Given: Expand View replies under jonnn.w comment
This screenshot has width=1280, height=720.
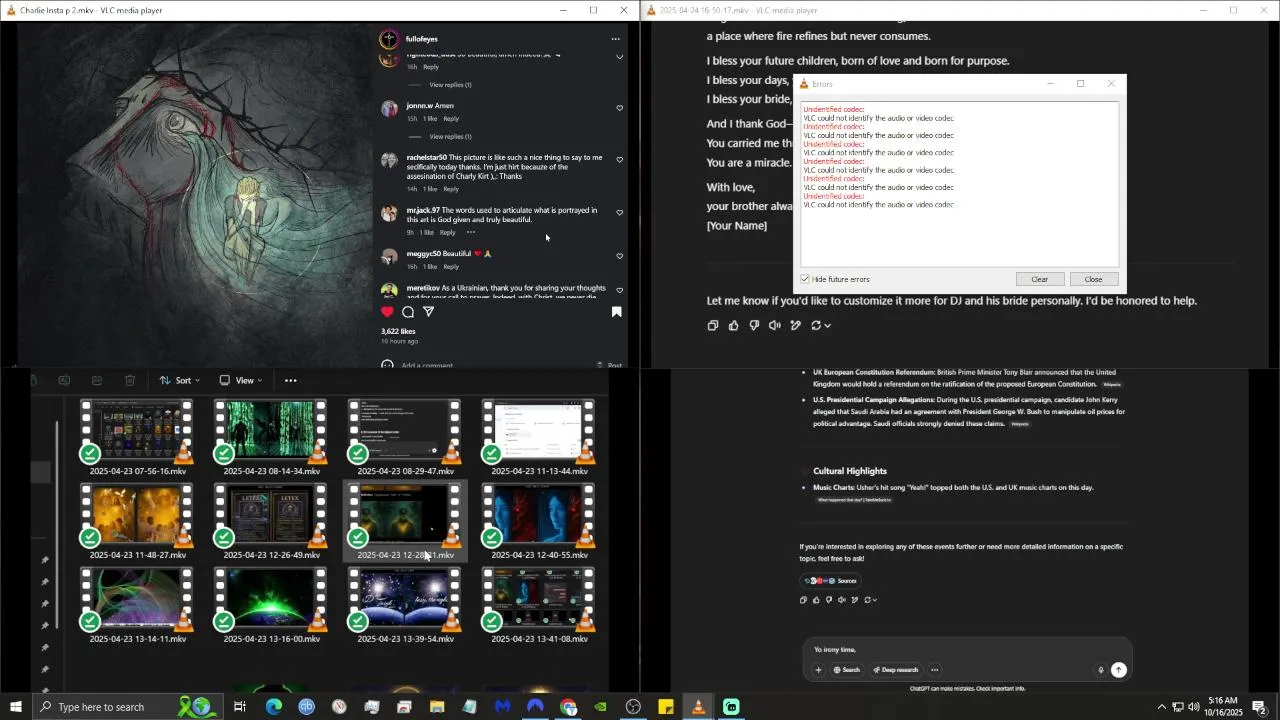Looking at the screenshot, I should point(450,136).
